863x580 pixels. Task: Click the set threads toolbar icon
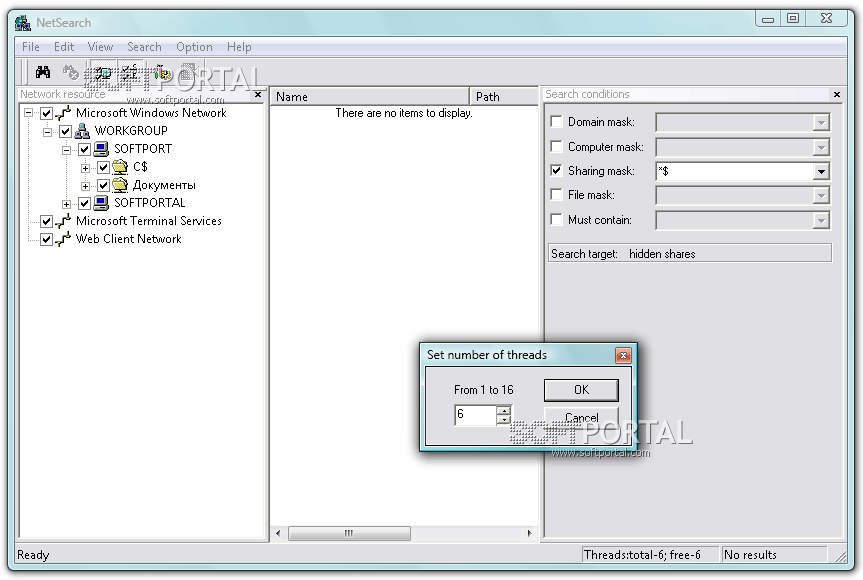[162, 72]
